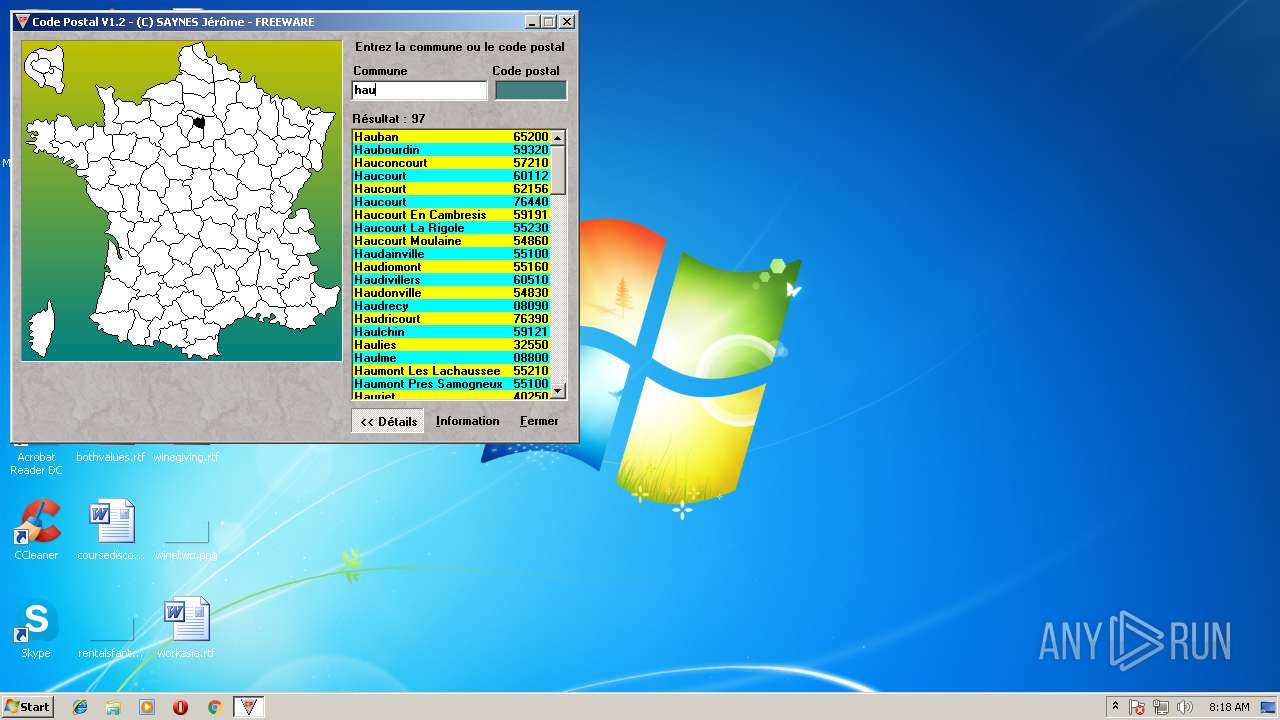This screenshot has width=1280, height=720.
Task: Select Haucourt 76440 row
Action: [x=451, y=202]
